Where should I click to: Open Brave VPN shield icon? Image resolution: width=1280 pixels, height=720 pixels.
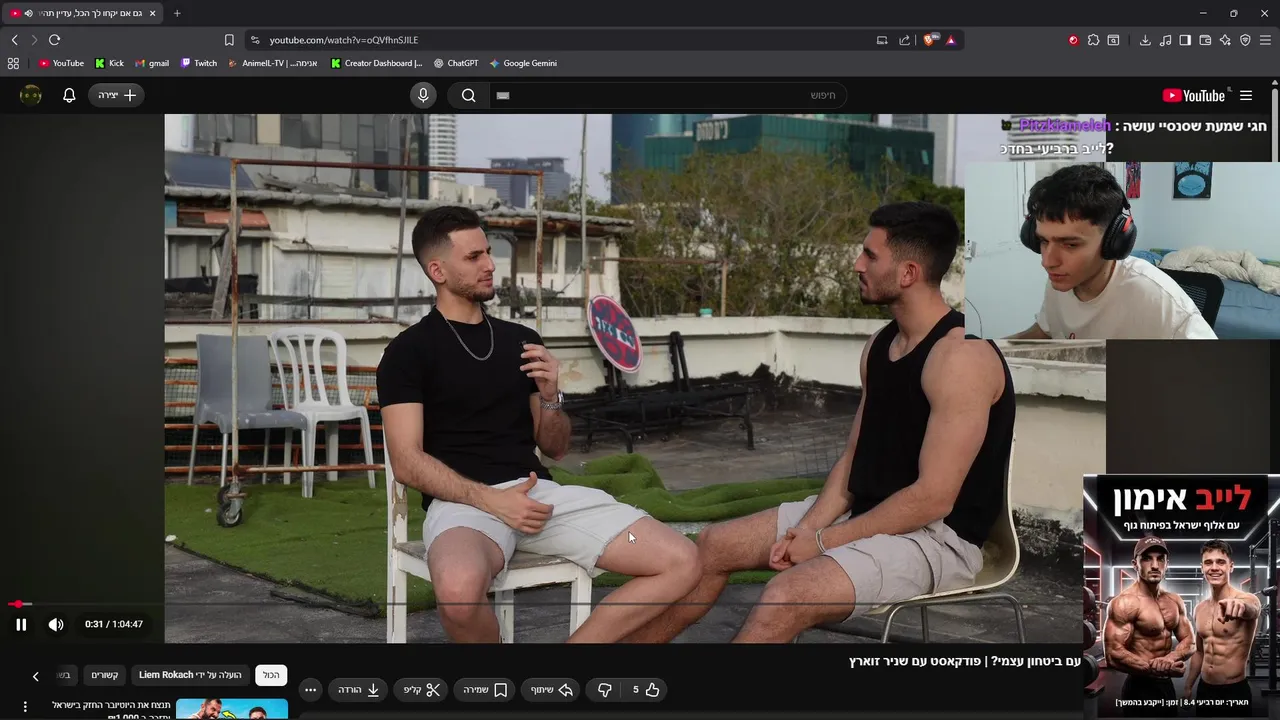[x=1245, y=40]
